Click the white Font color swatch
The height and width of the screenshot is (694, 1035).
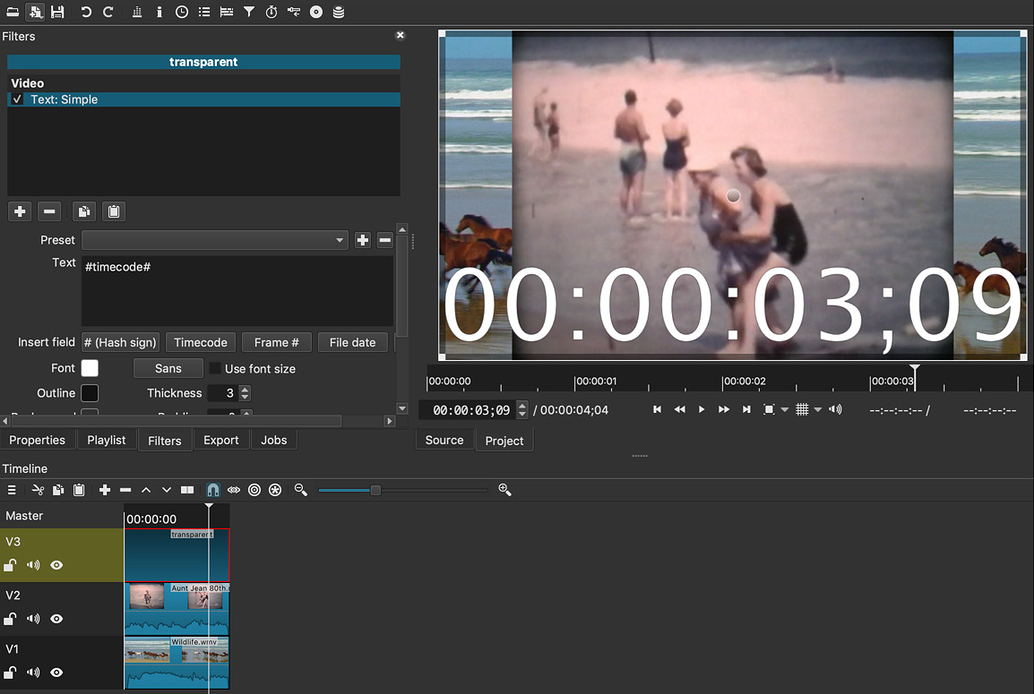(90, 369)
